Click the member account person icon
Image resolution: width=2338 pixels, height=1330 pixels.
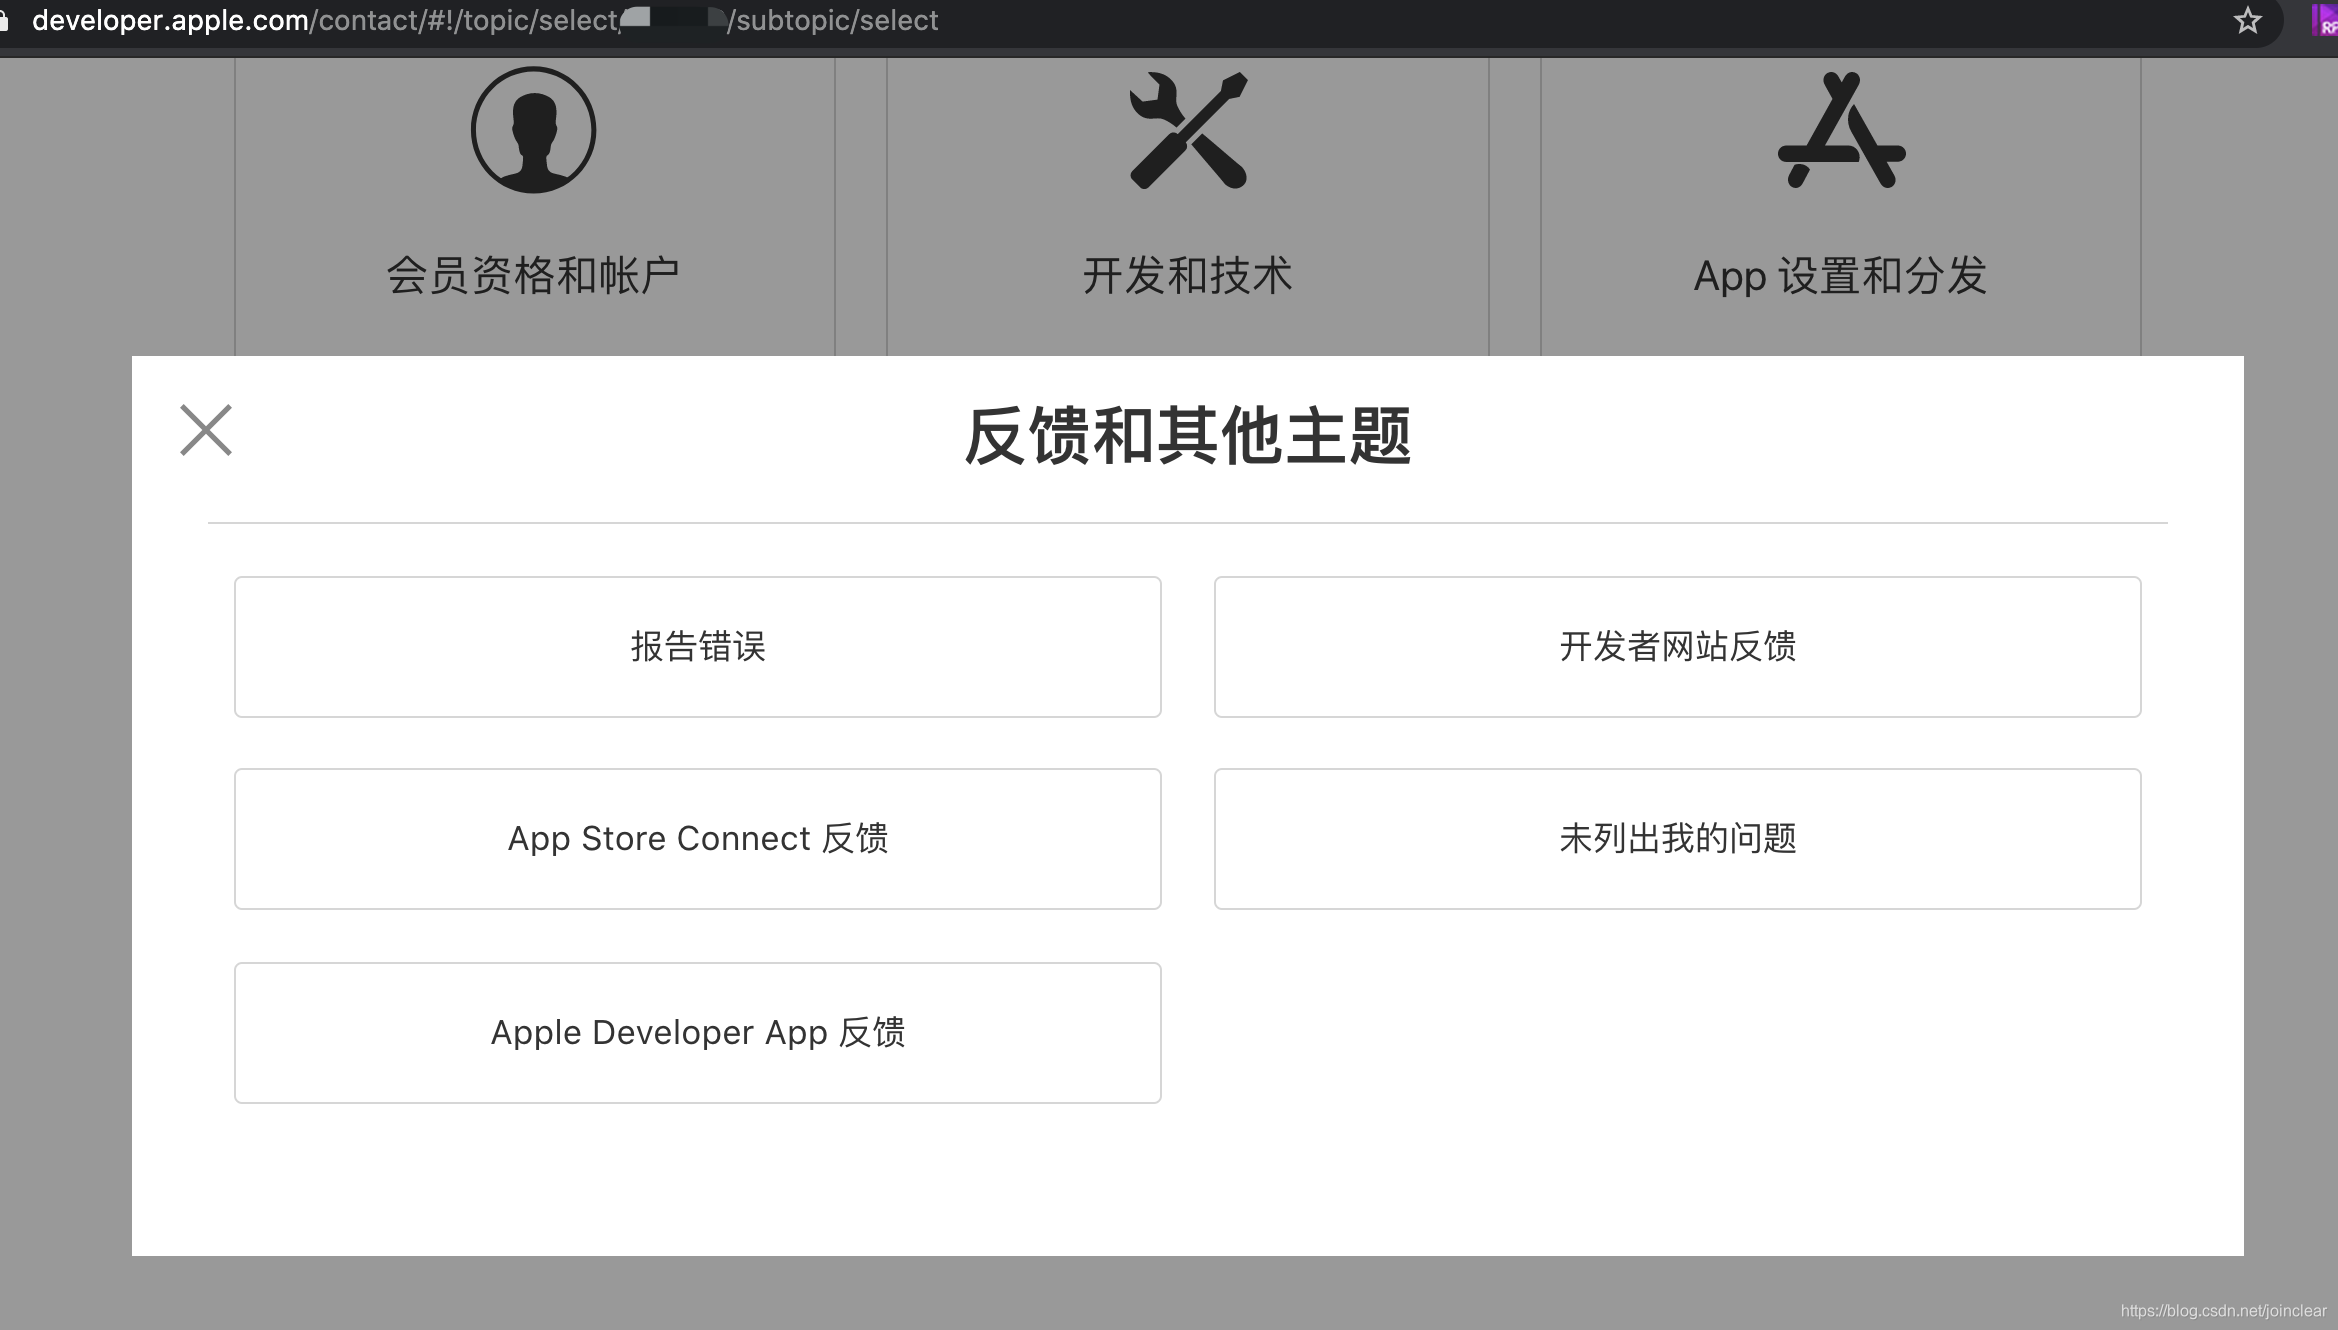(533, 130)
